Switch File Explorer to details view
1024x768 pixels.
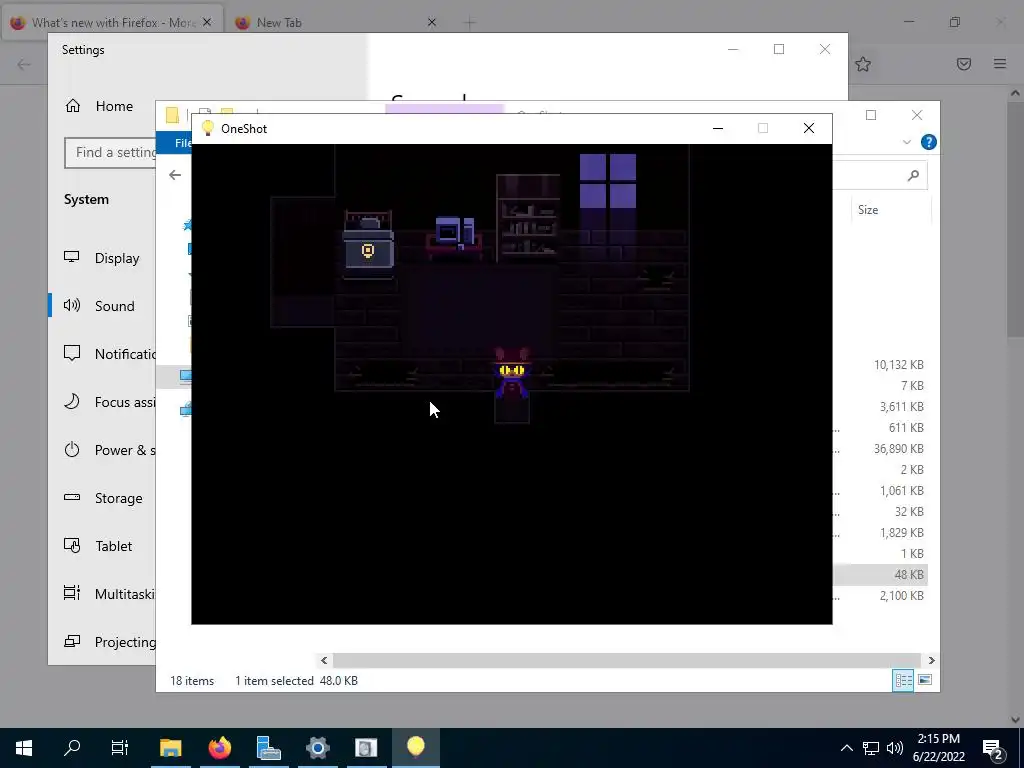pos(903,680)
